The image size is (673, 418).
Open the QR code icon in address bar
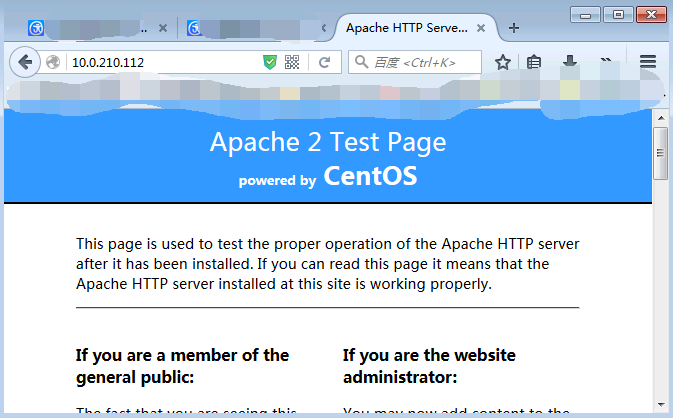pyautogui.click(x=292, y=63)
